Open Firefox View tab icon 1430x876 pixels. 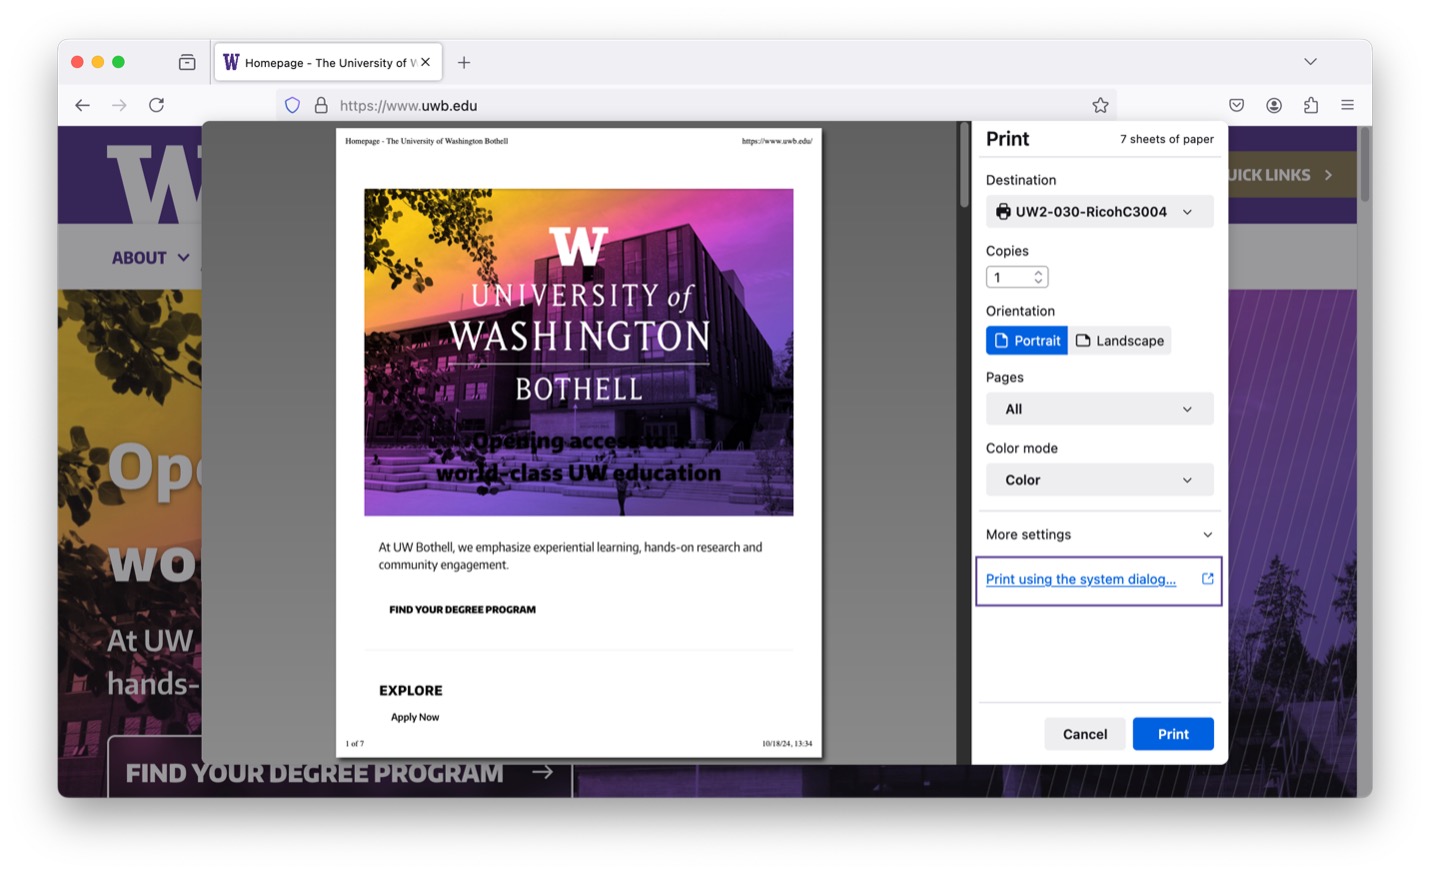[187, 62]
